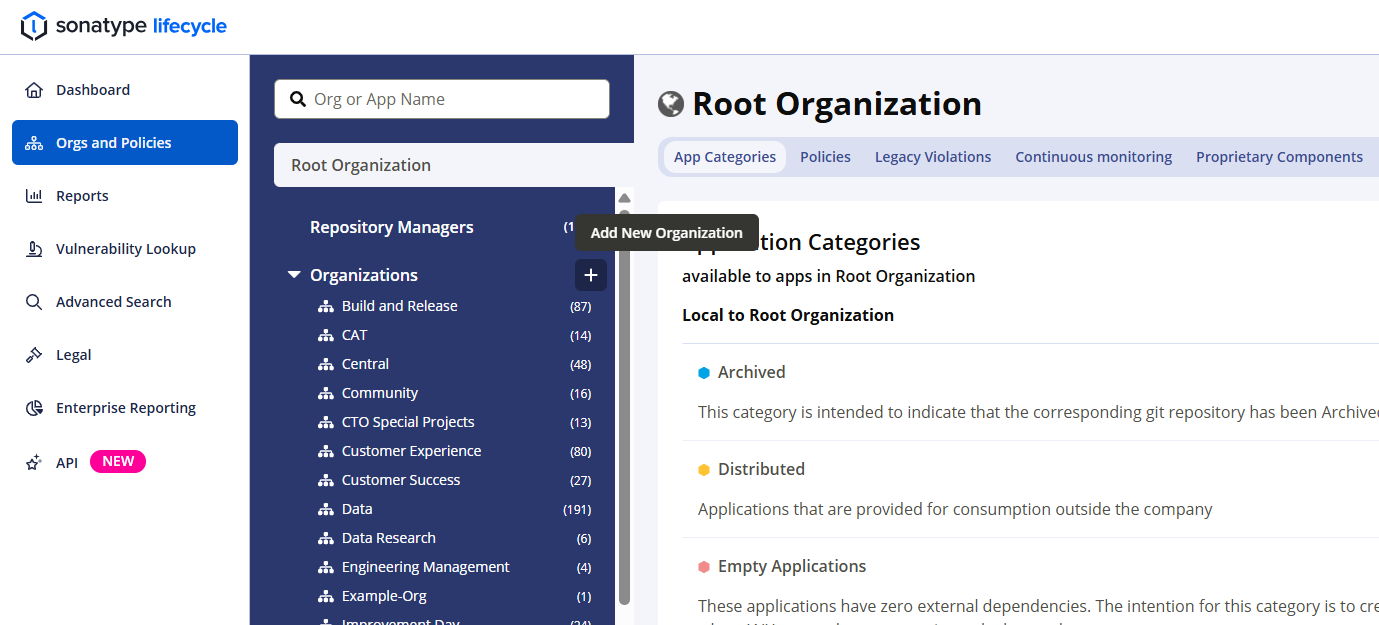Click the Local to Root Organization heading
1379x625 pixels.
tap(788, 315)
